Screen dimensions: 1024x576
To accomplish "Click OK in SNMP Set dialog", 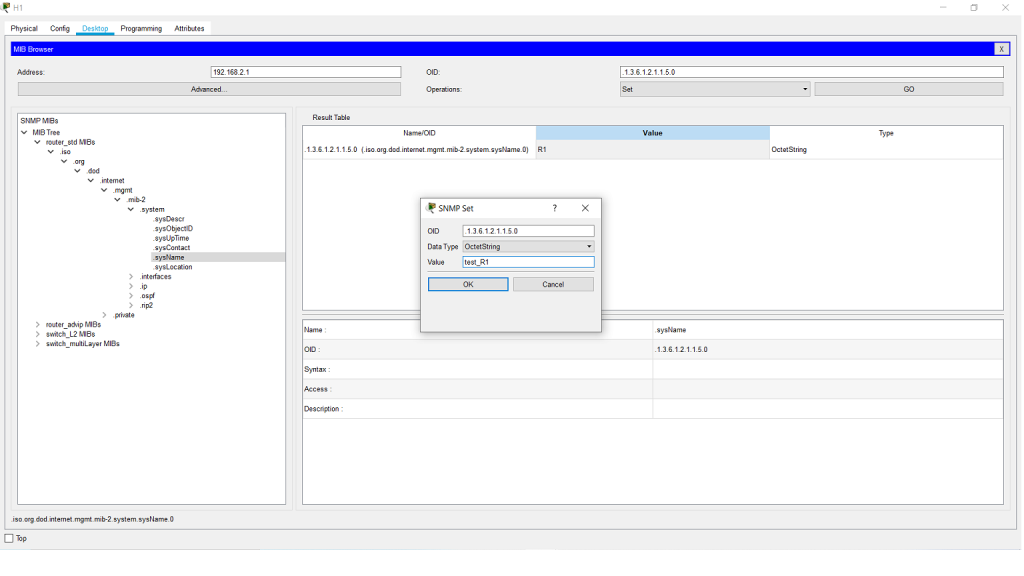I will (x=468, y=284).
